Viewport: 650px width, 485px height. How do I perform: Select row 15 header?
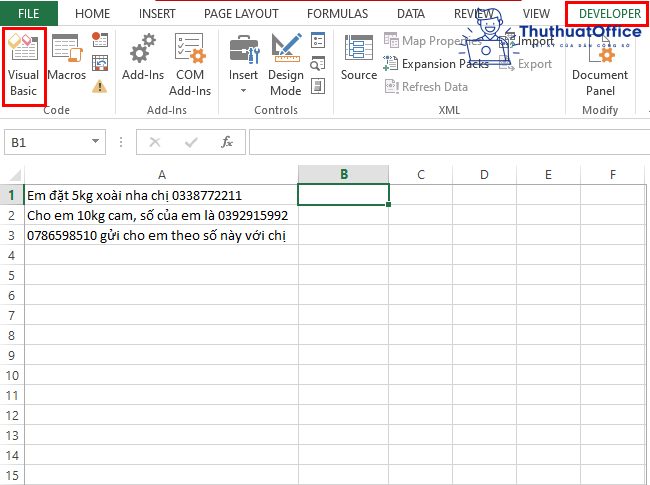click(x=12, y=475)
